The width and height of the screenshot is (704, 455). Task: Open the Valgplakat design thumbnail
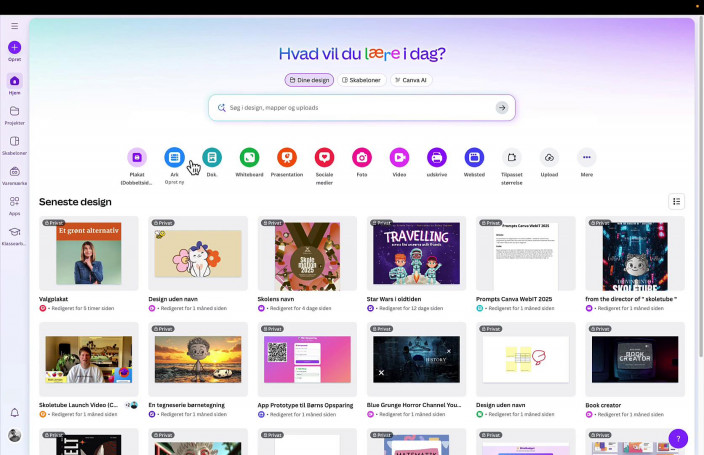(x=88, y=253)
